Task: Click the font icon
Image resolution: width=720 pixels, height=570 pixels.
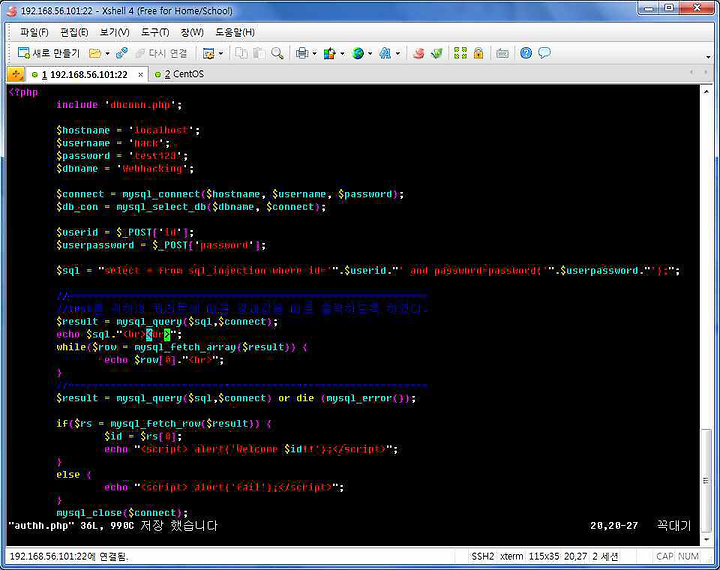Action: coord(385,53)
